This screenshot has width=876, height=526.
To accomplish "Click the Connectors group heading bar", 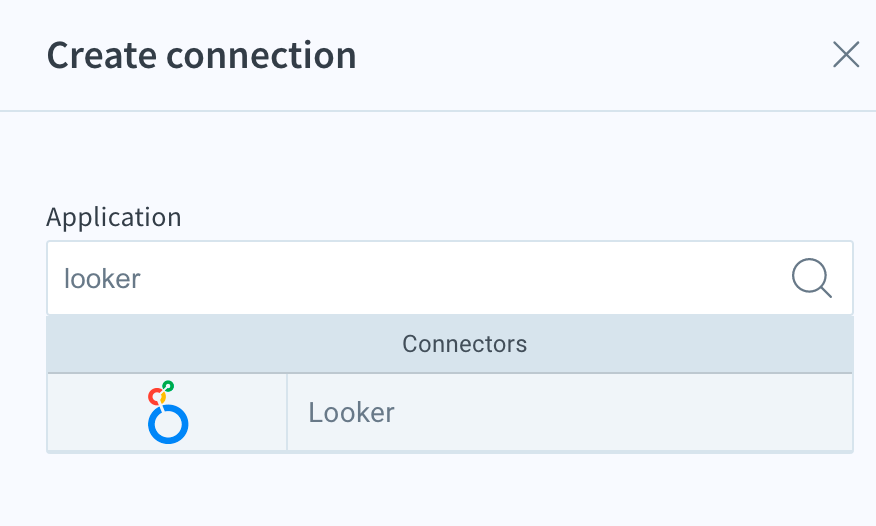I will click(x=450, y=344).
